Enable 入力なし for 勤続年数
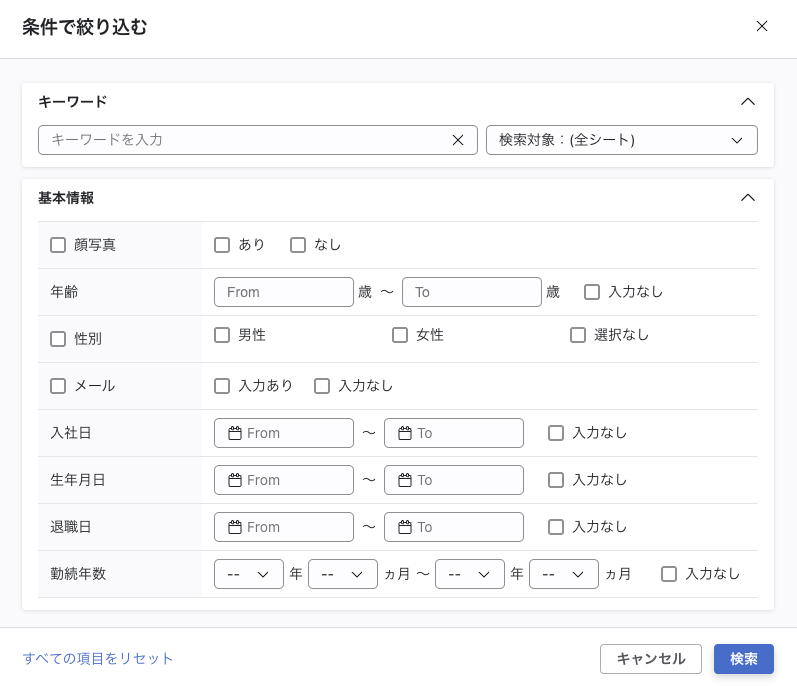Image resolution: width=797 pixels, height=686 pixels. point(669,574)
